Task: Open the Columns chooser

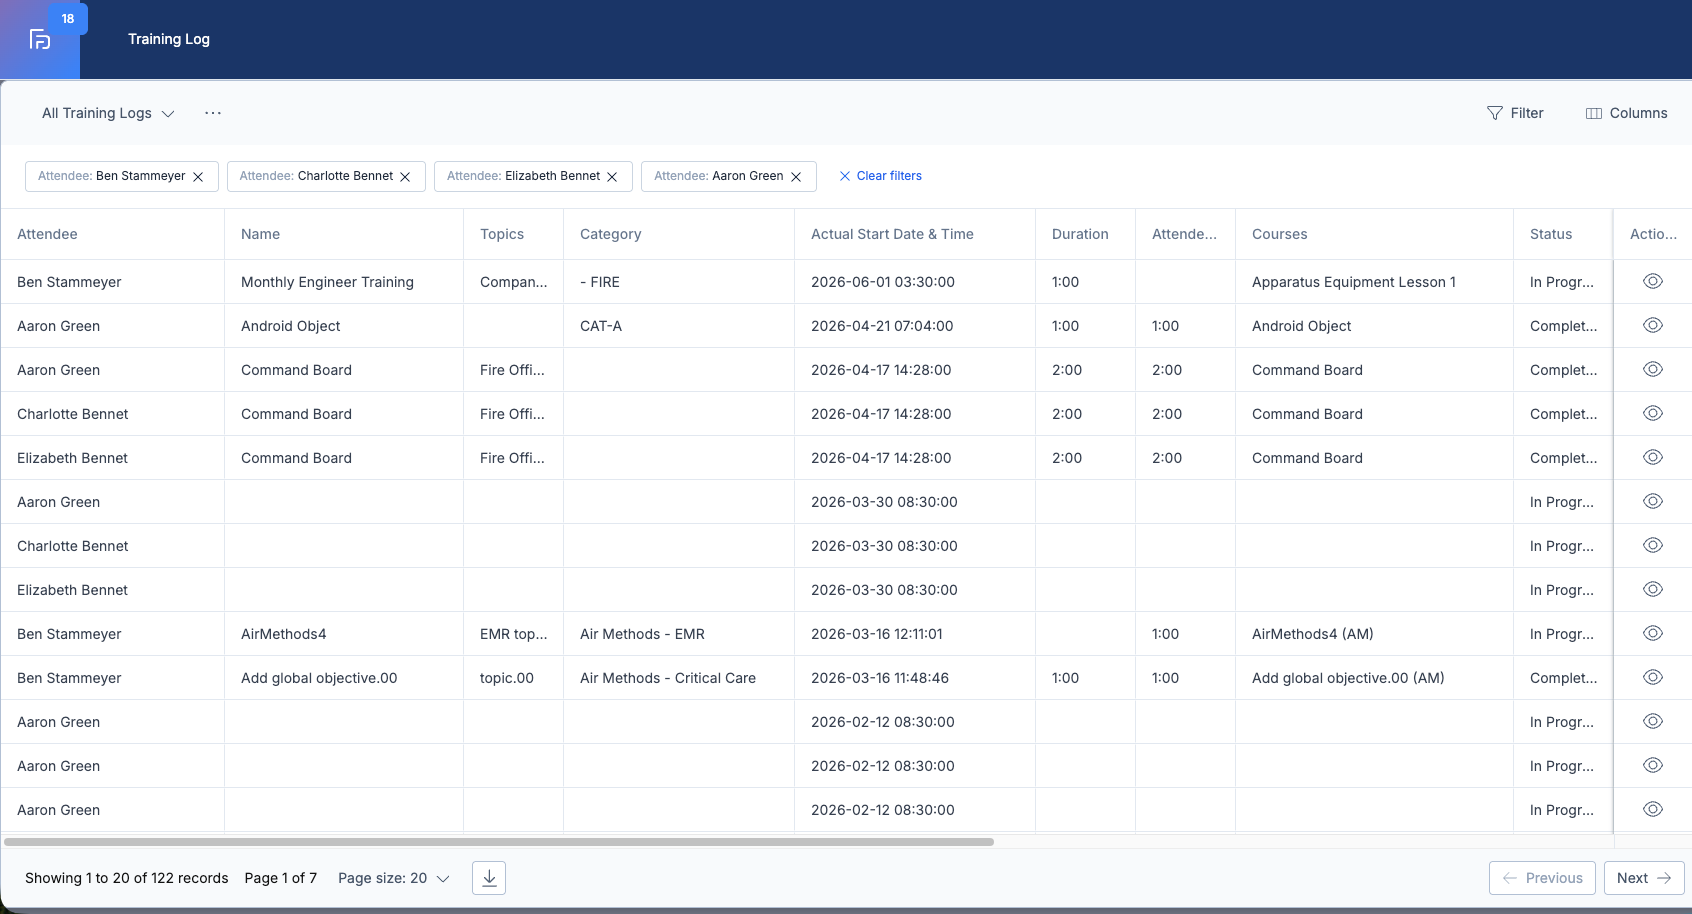Action: coord(1627,113)
